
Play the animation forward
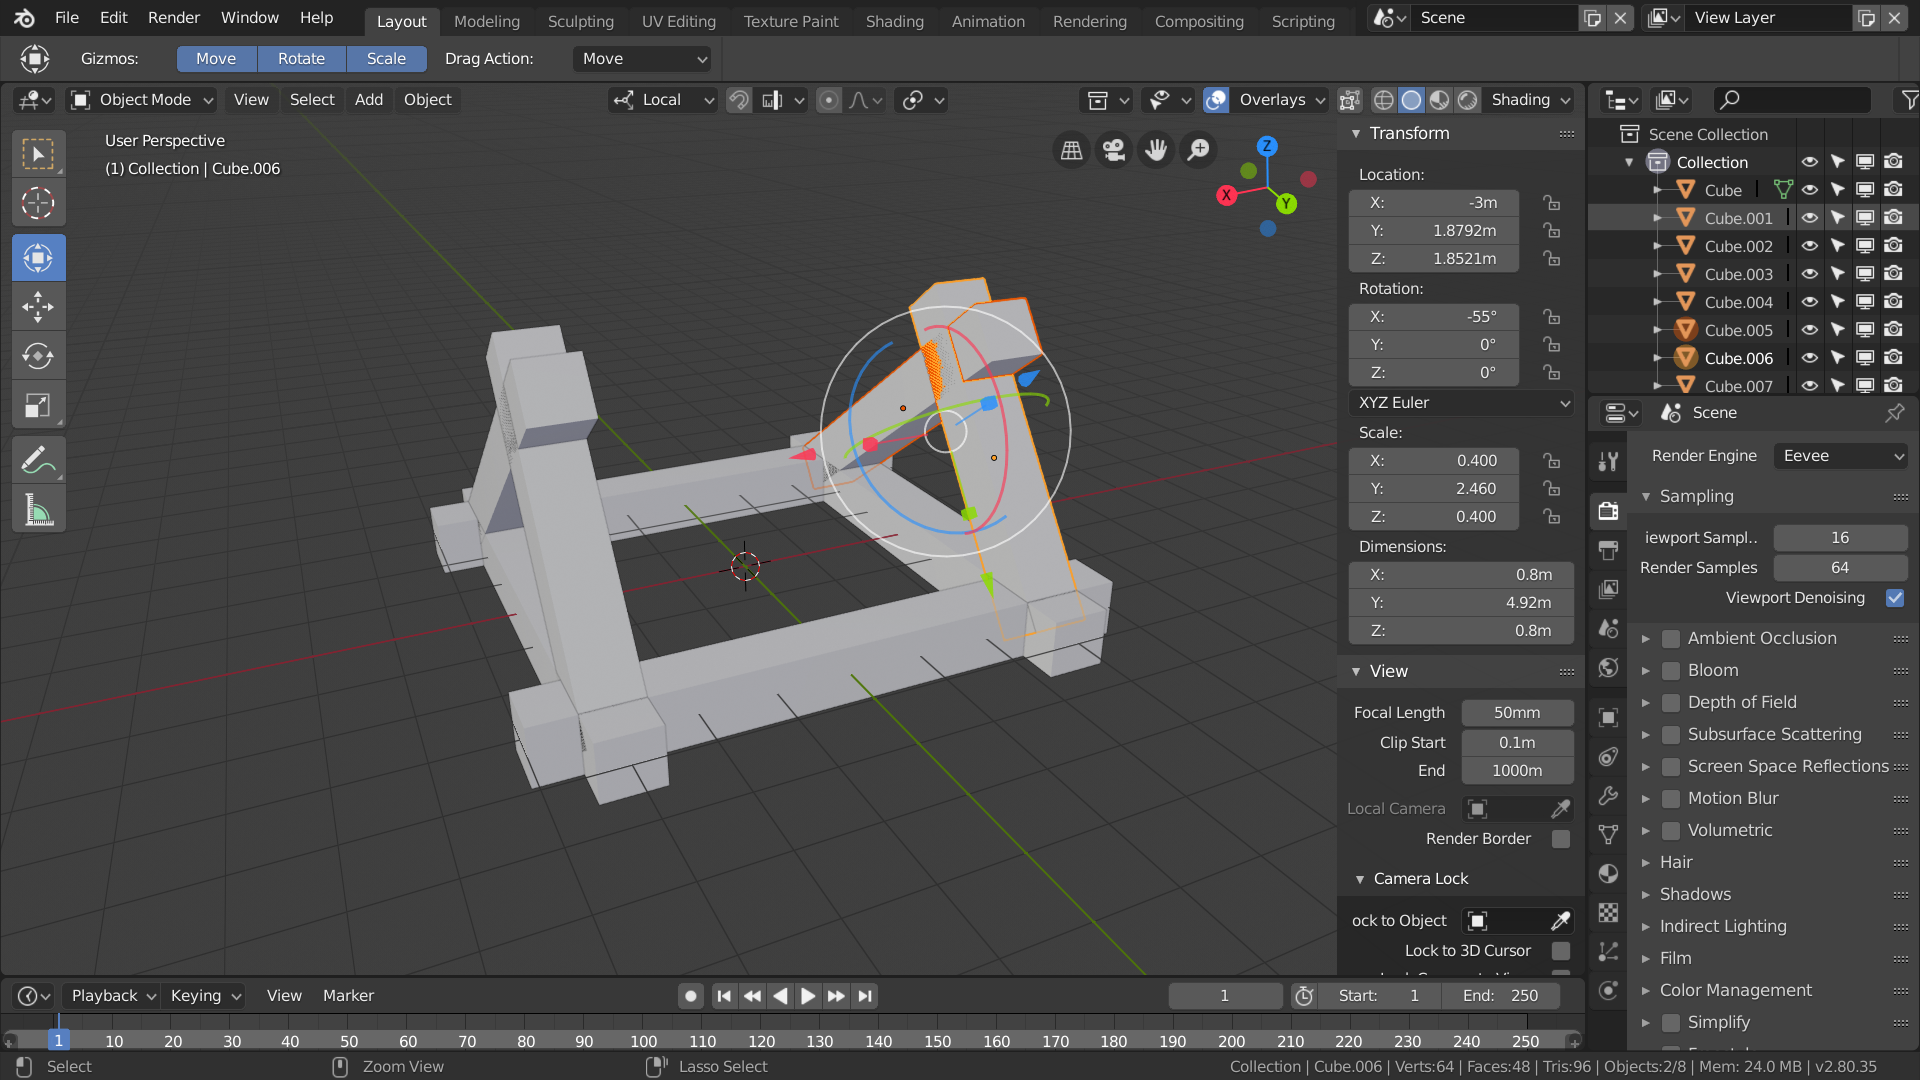tap(808, 996)
